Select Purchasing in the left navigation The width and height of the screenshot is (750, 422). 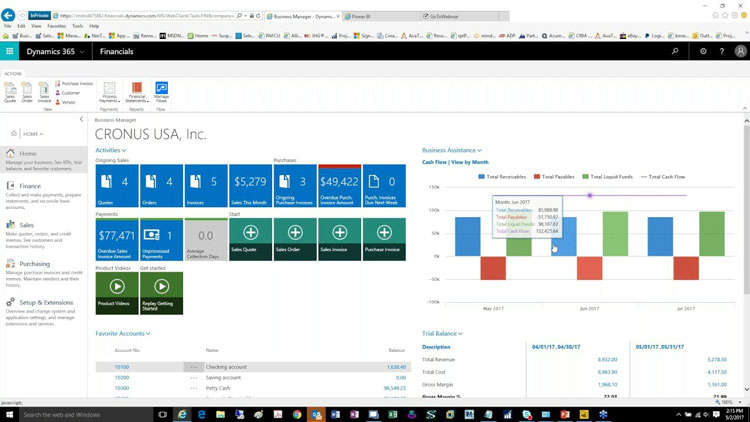pyautogui.click(x=34, y=264)
